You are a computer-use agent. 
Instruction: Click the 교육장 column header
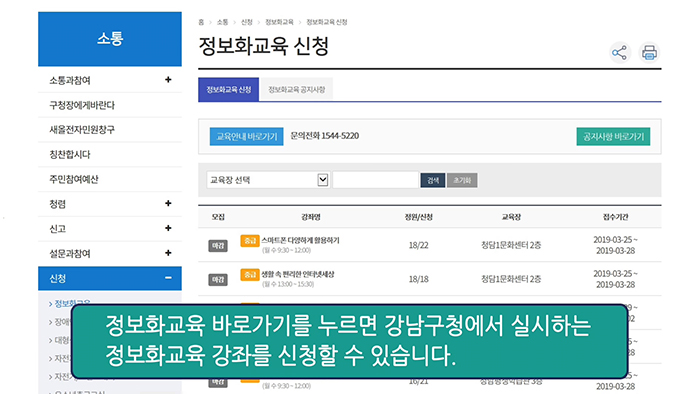511,217
